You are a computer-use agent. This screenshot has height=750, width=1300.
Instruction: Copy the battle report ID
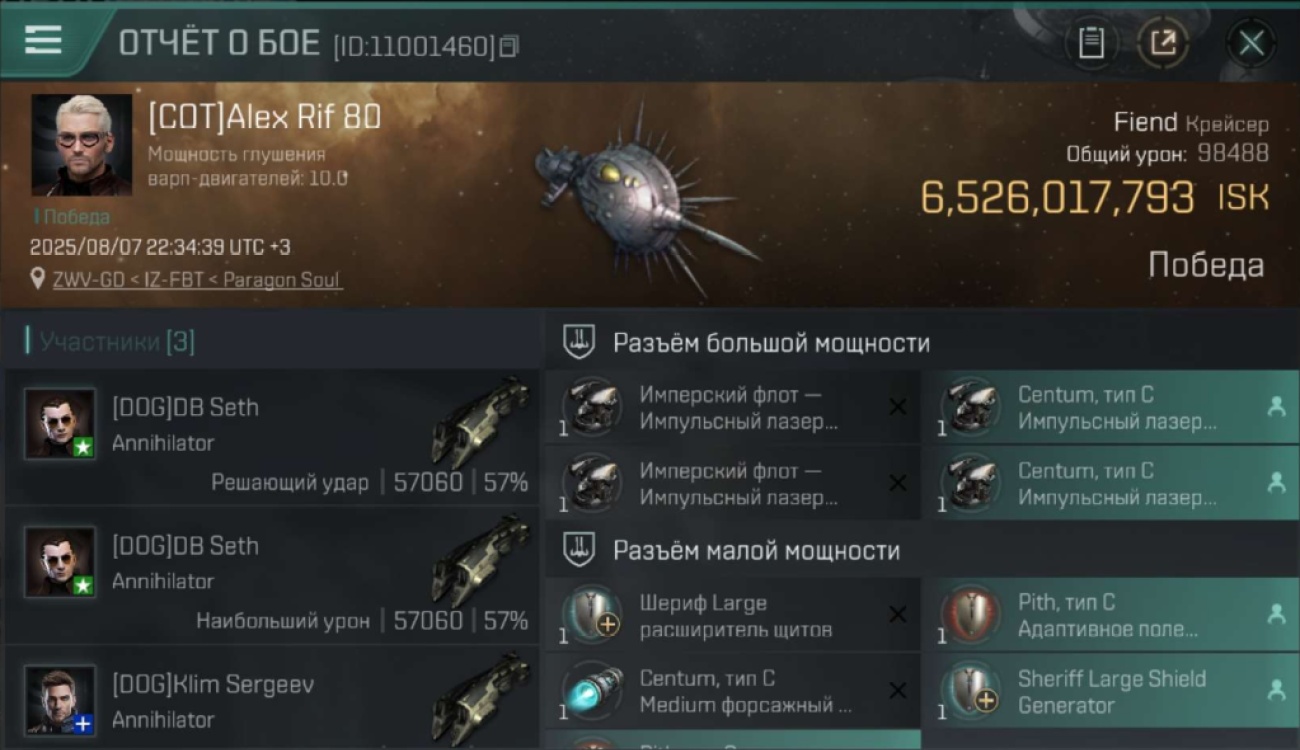509,46
